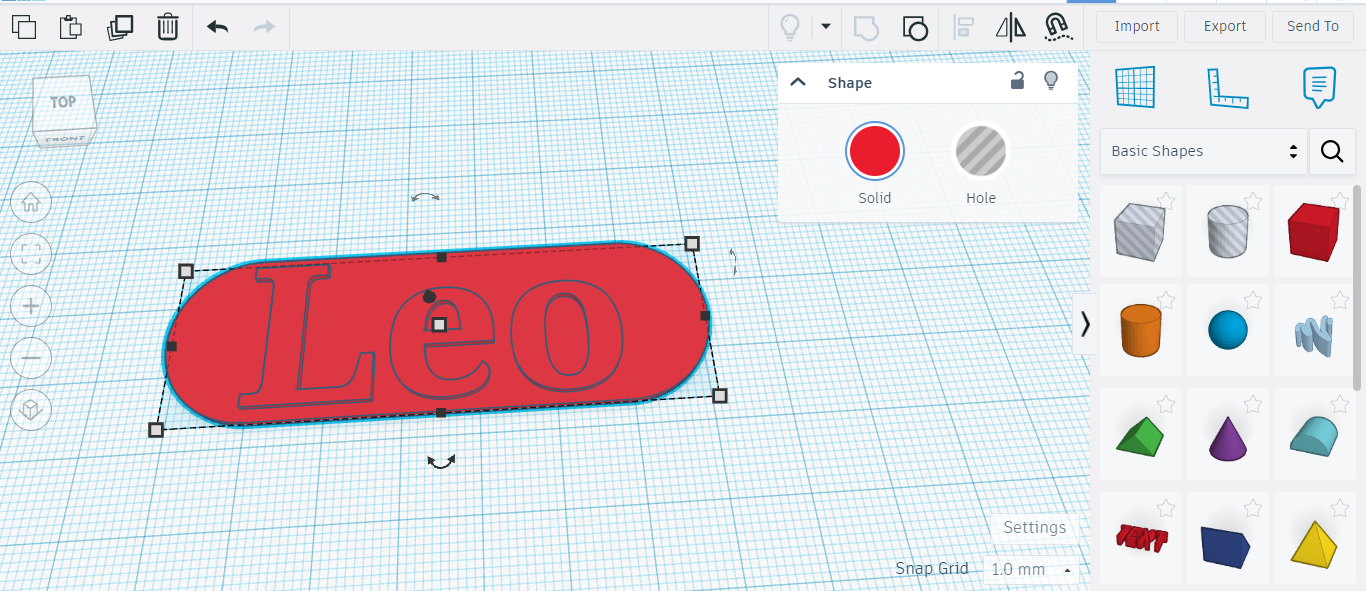This screenshot has width=1366, height=591.
Task: Click the Mirror tool icon
Action: pos(1011,26)
